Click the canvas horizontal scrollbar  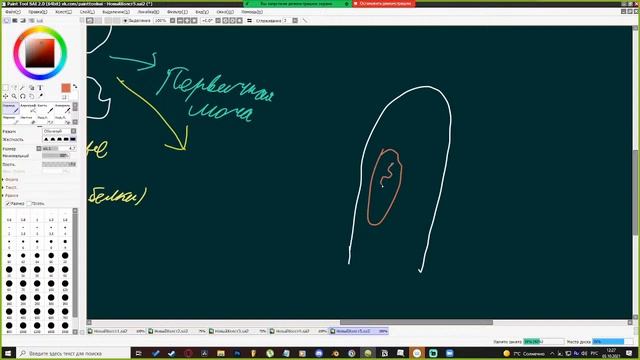(x=416, y=322)
